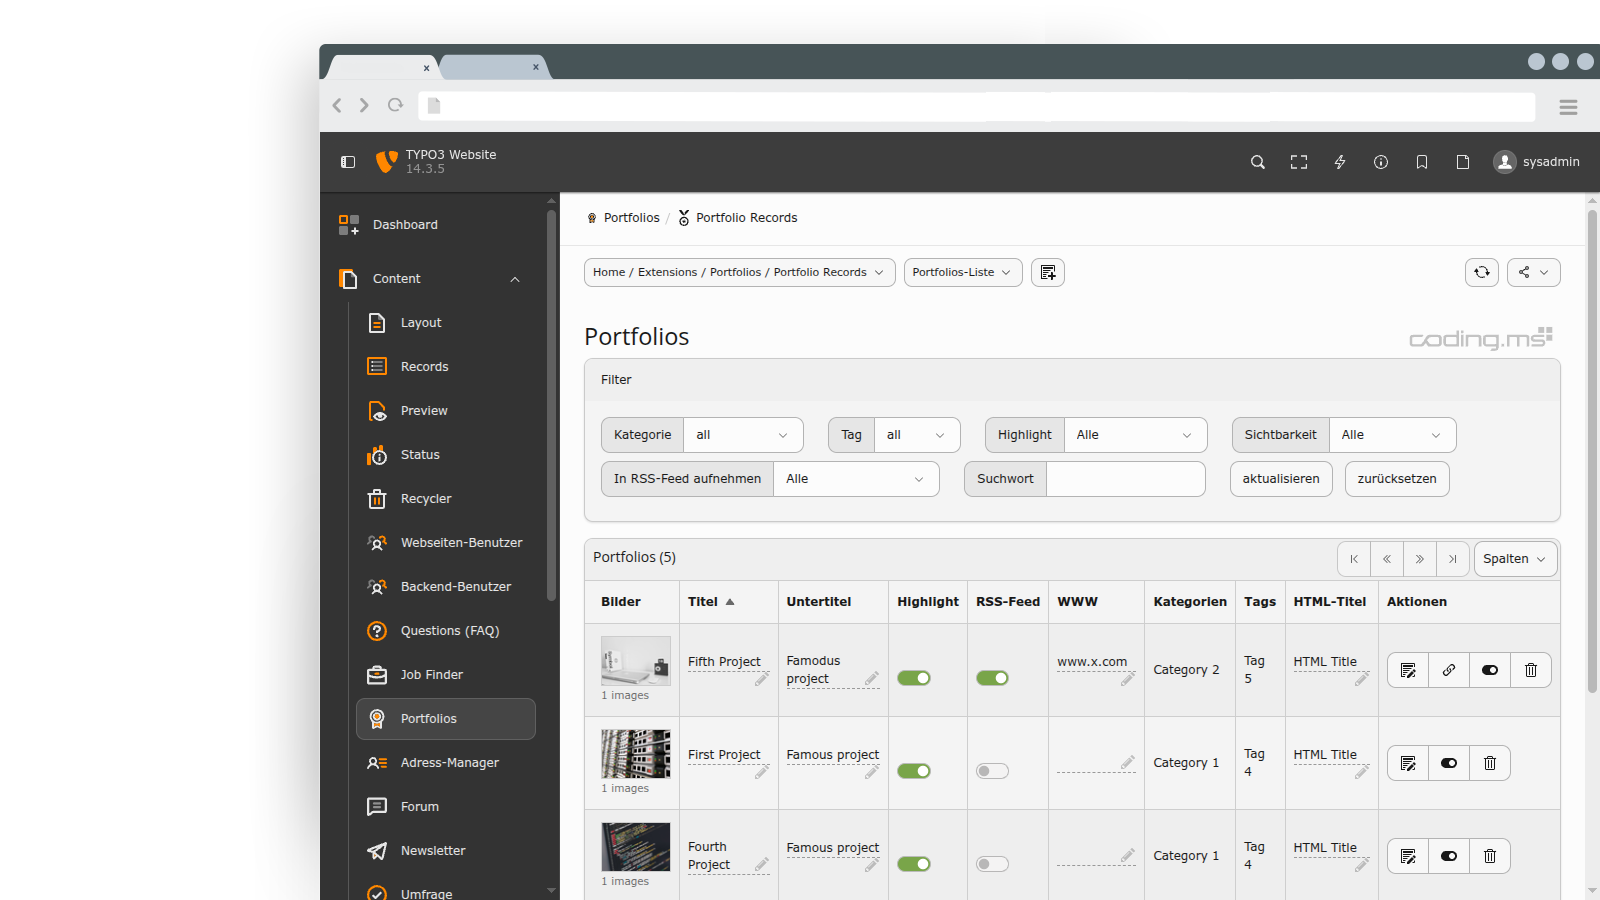Open the Fifth Project thumbnail image

click(636, 661)
